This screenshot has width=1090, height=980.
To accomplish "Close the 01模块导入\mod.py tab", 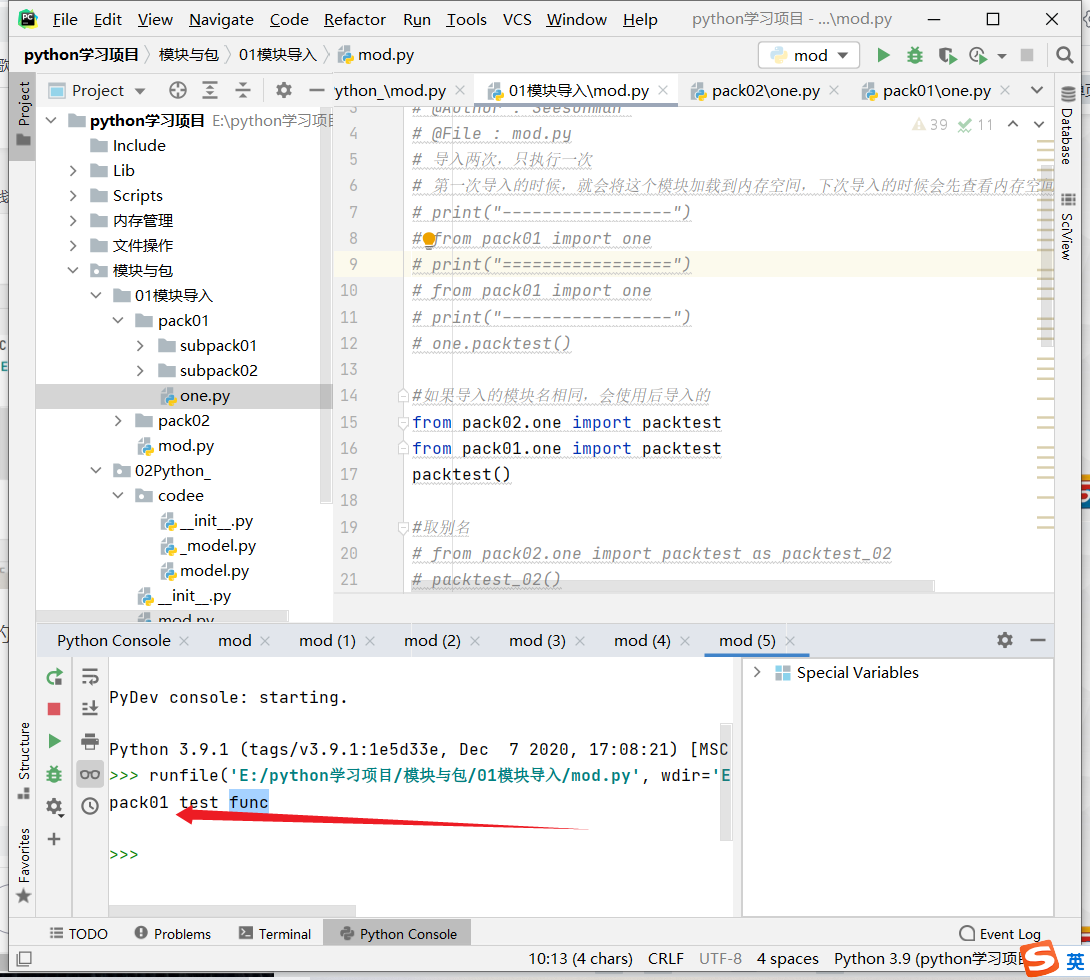I will 663,90.
